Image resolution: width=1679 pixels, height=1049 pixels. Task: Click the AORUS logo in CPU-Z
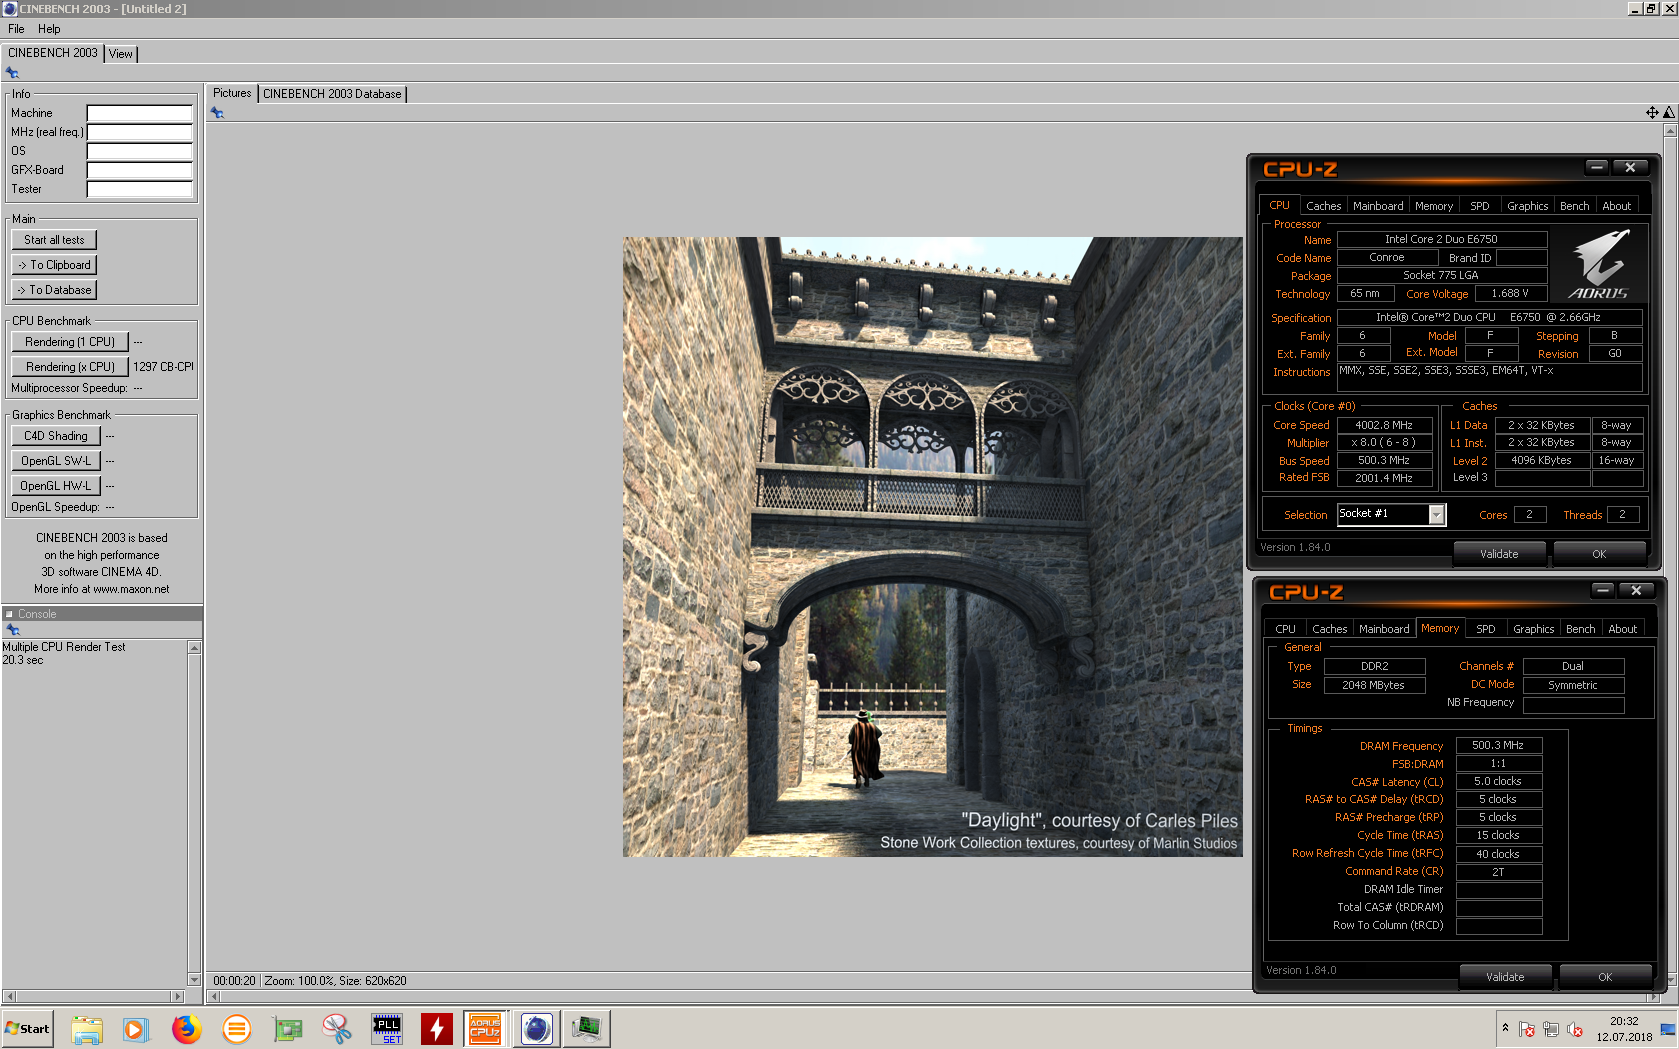[1600, 264]
